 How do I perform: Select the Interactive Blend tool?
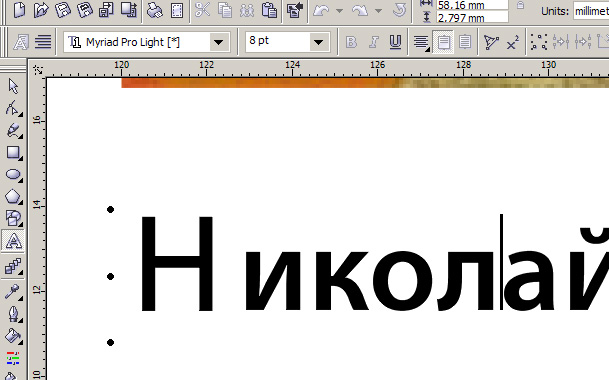pos(13,266)
